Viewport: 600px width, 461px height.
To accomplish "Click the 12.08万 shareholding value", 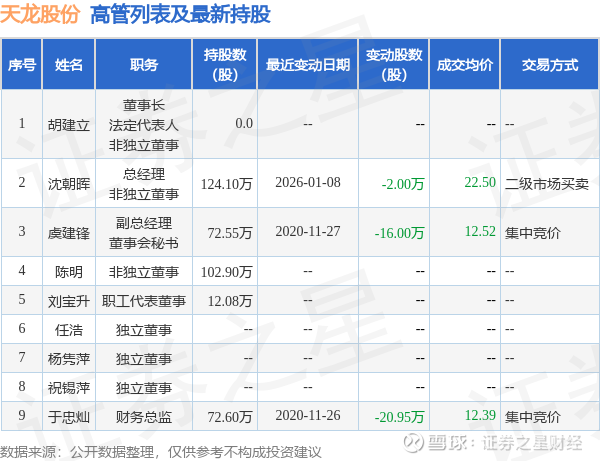I will (230, 301).
